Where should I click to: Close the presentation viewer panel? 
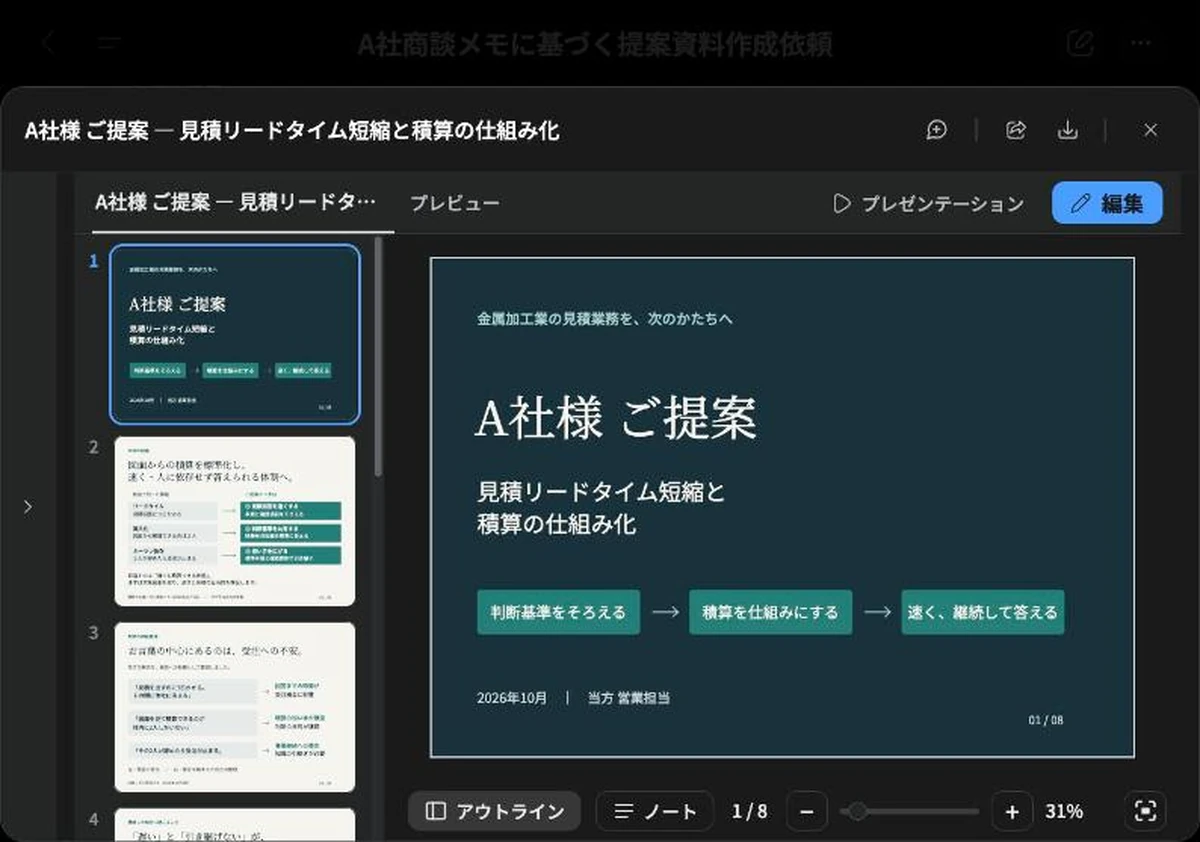[1151, 130]
